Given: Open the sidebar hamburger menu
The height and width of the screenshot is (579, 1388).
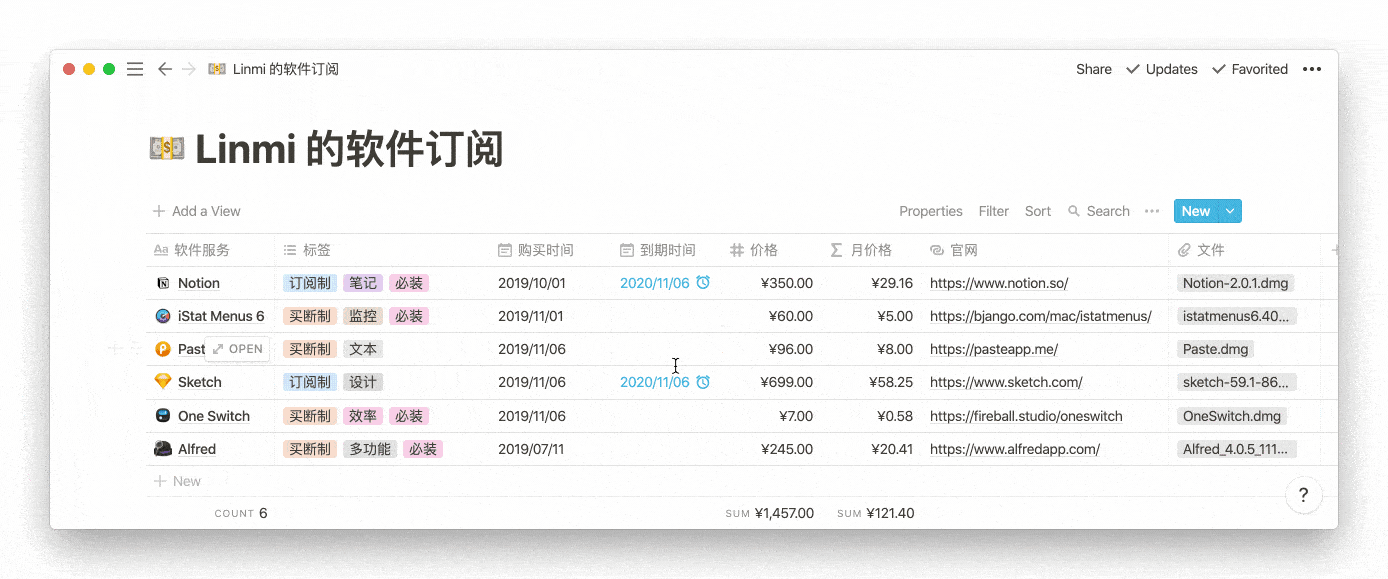Looking at the screenshot, I should tap(135, 69).
